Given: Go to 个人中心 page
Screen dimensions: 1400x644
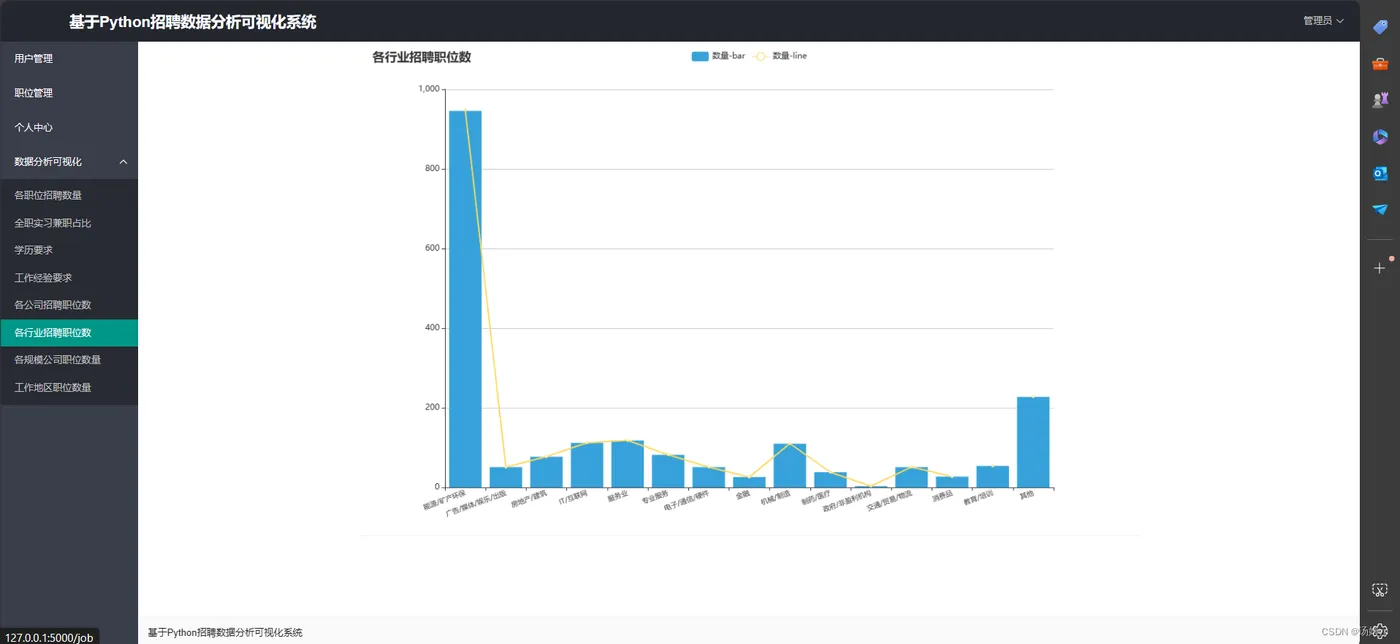Looking at the screenshot, I should pos(69,128).
